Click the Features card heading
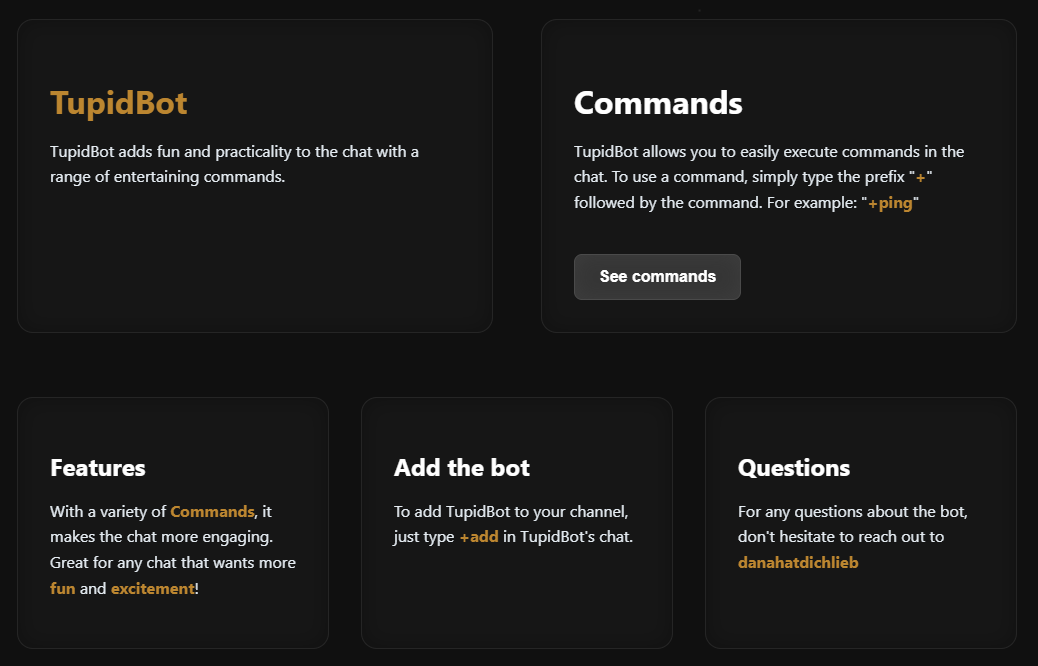The width and height of the screenshot is (1038, 666). tap(97, 467)
